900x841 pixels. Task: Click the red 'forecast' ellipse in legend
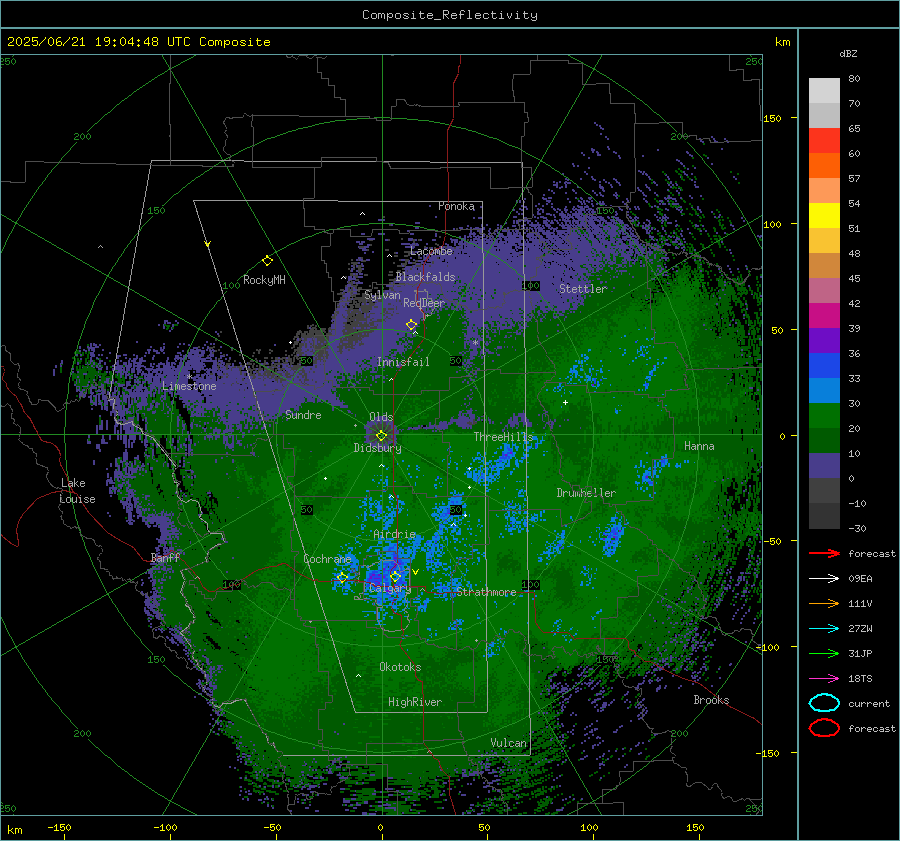point(824,728)
